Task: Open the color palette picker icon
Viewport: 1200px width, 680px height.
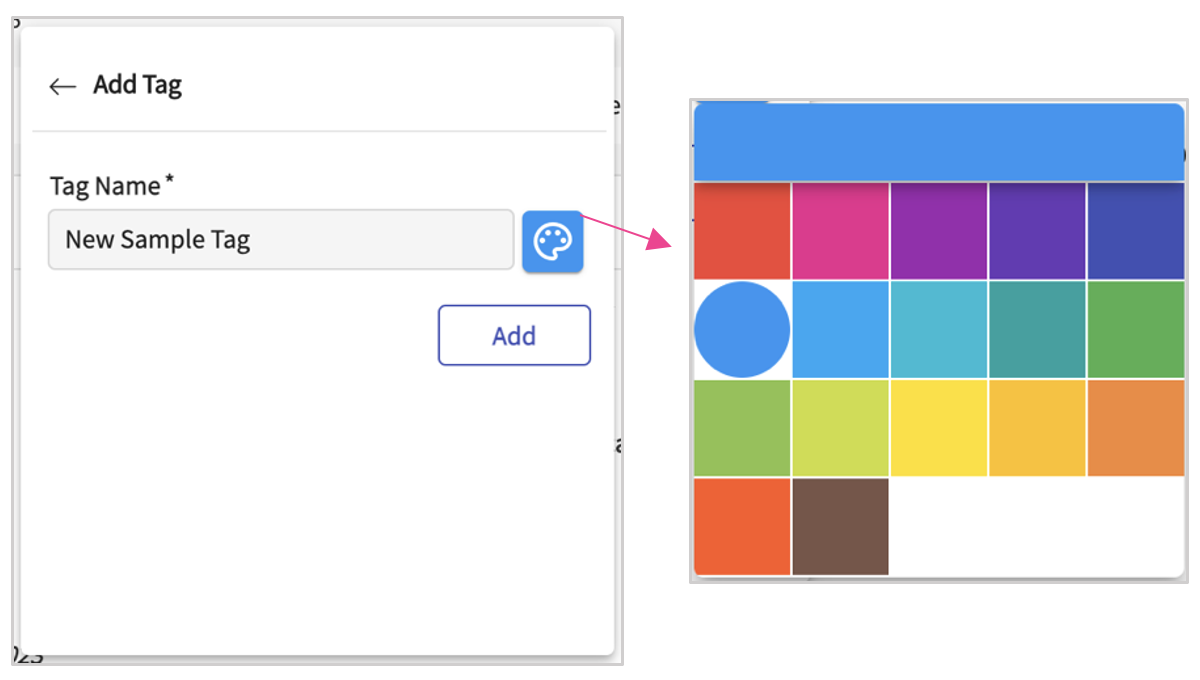Action: pyautogui.click(x=552, y=241)
